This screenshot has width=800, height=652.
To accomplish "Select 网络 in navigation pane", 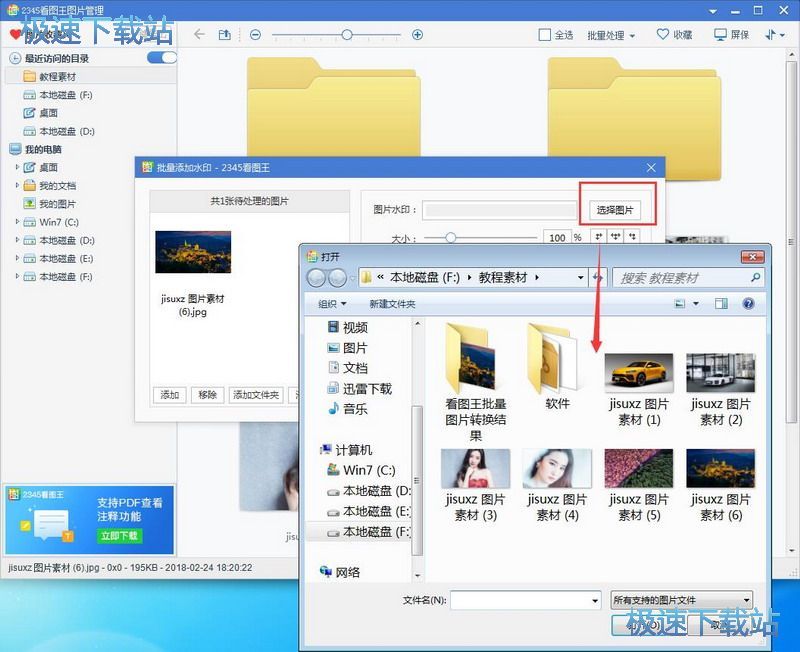I will point(340,572).
